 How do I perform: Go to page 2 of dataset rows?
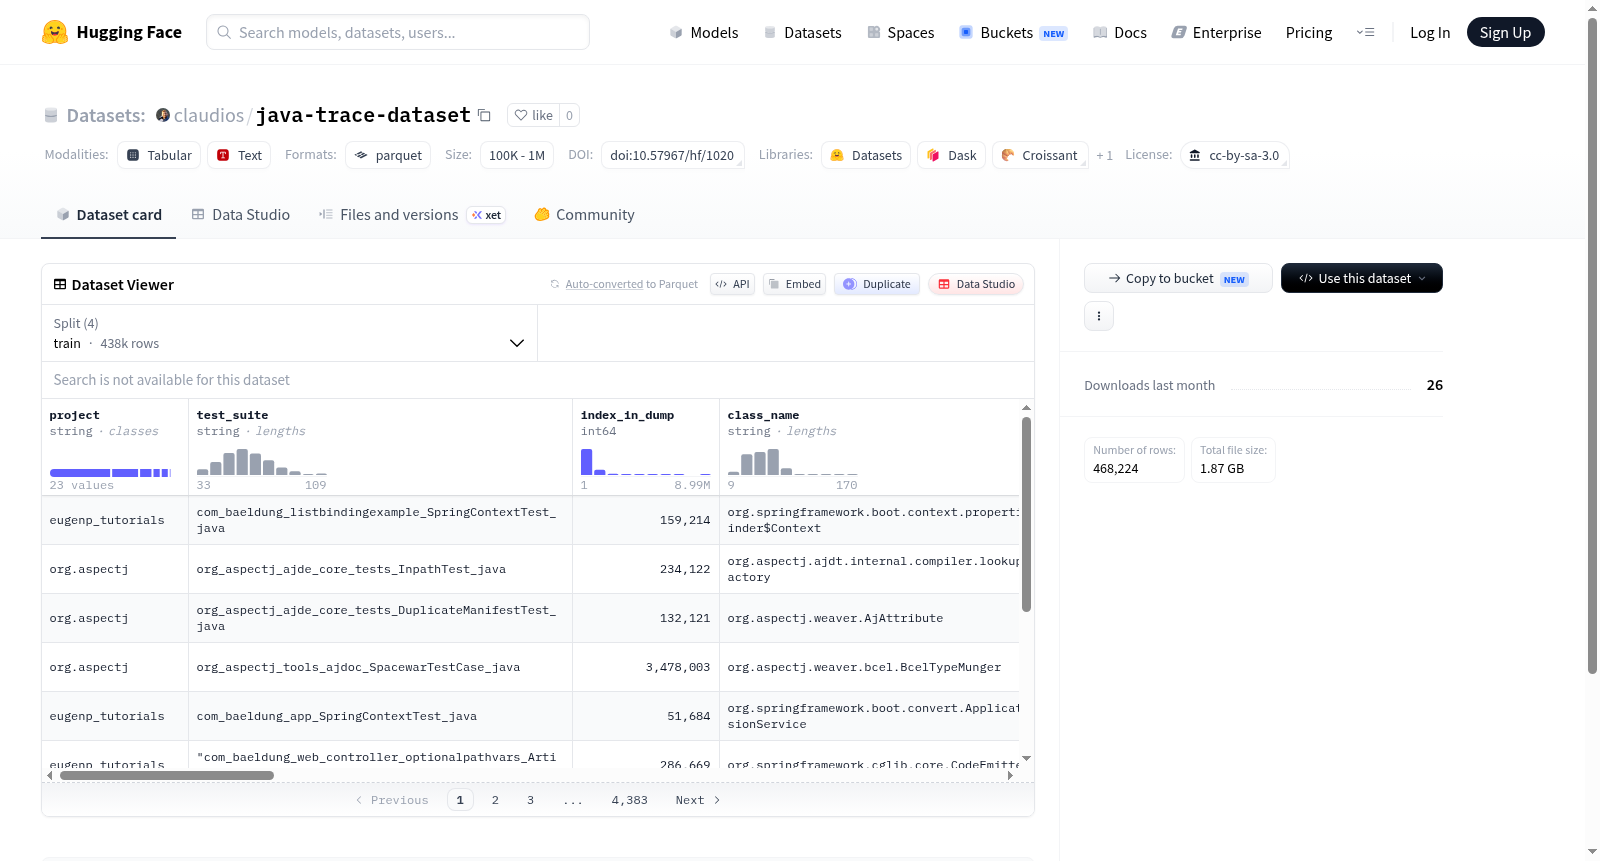(x=495, y=800)
